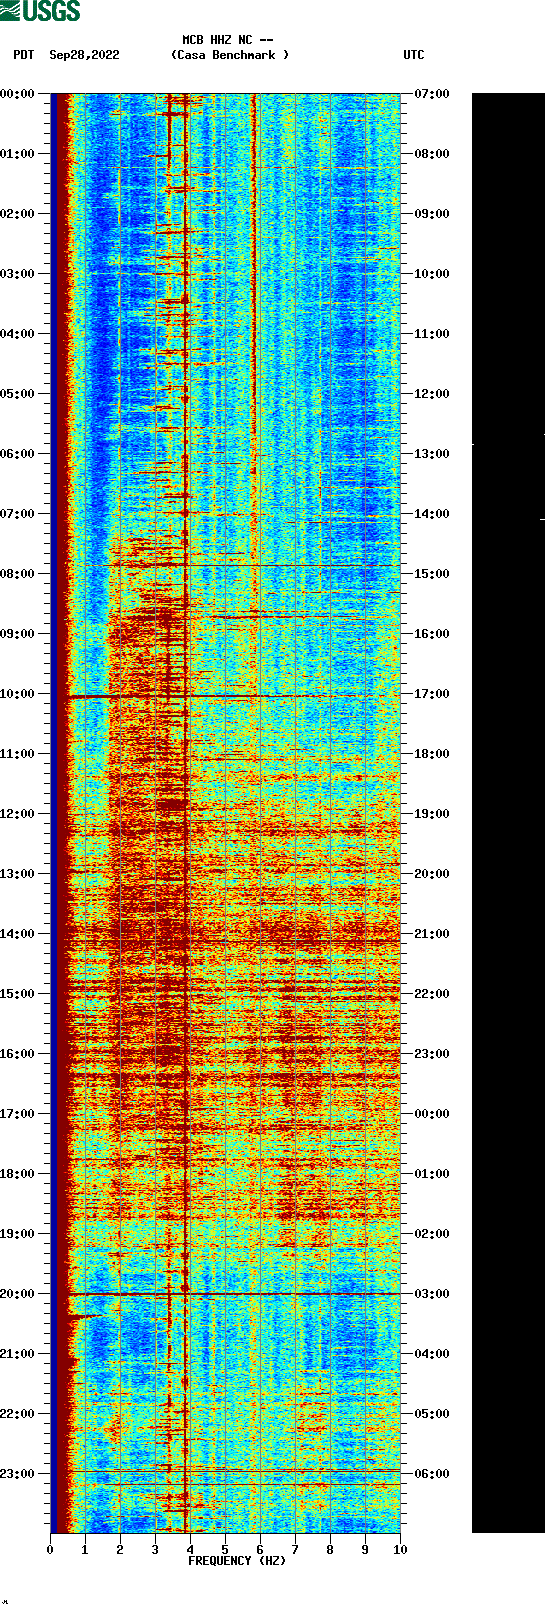Click the black waveform panel beside the spectrogram

click(508, 813)
